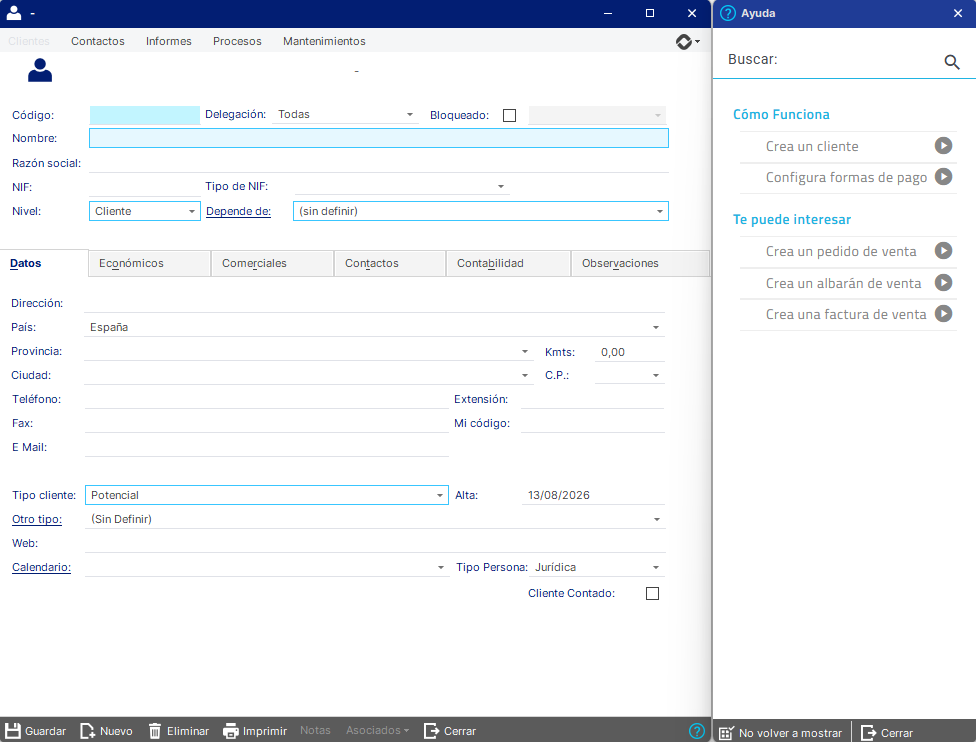976x742 pixels.
Task: Click the Kmts value field
Action: [x=630, y=352]
